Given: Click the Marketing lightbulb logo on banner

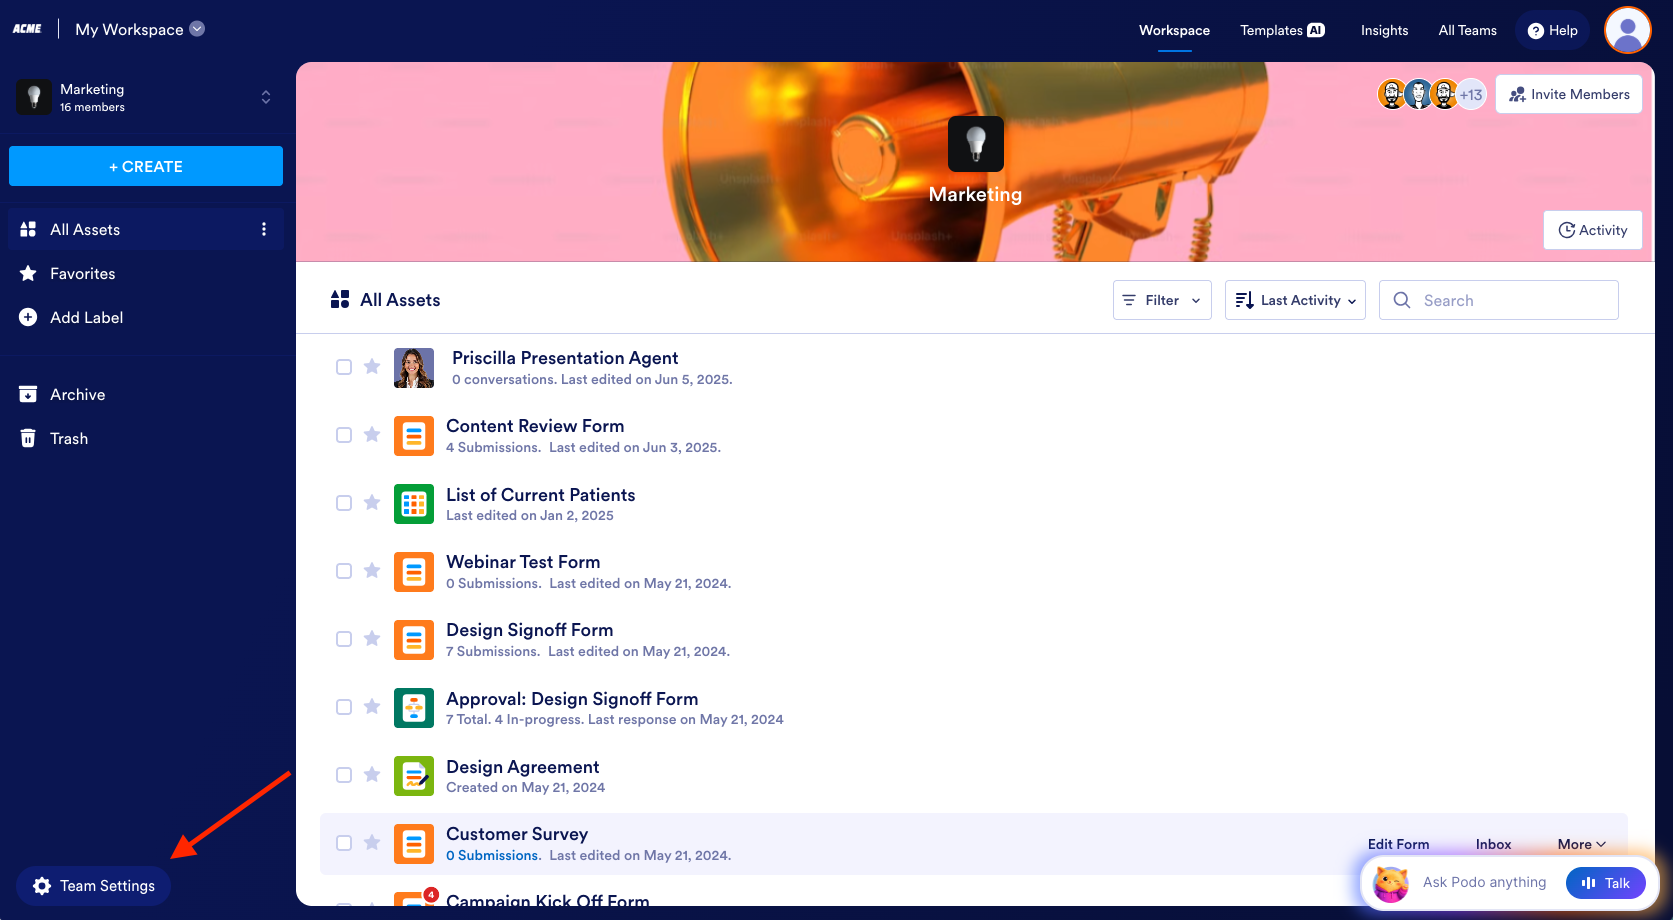Looking at the screenshot, I should pyautogui.click(x=976, y=144).
